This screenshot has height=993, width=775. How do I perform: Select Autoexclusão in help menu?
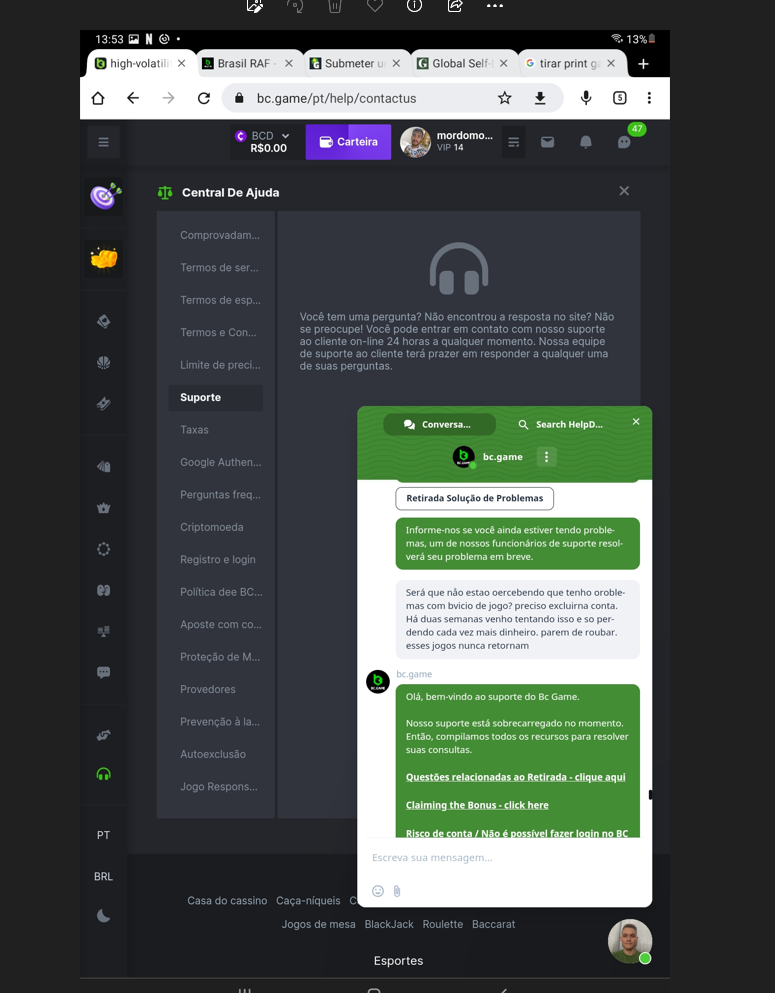coord(213,754)
